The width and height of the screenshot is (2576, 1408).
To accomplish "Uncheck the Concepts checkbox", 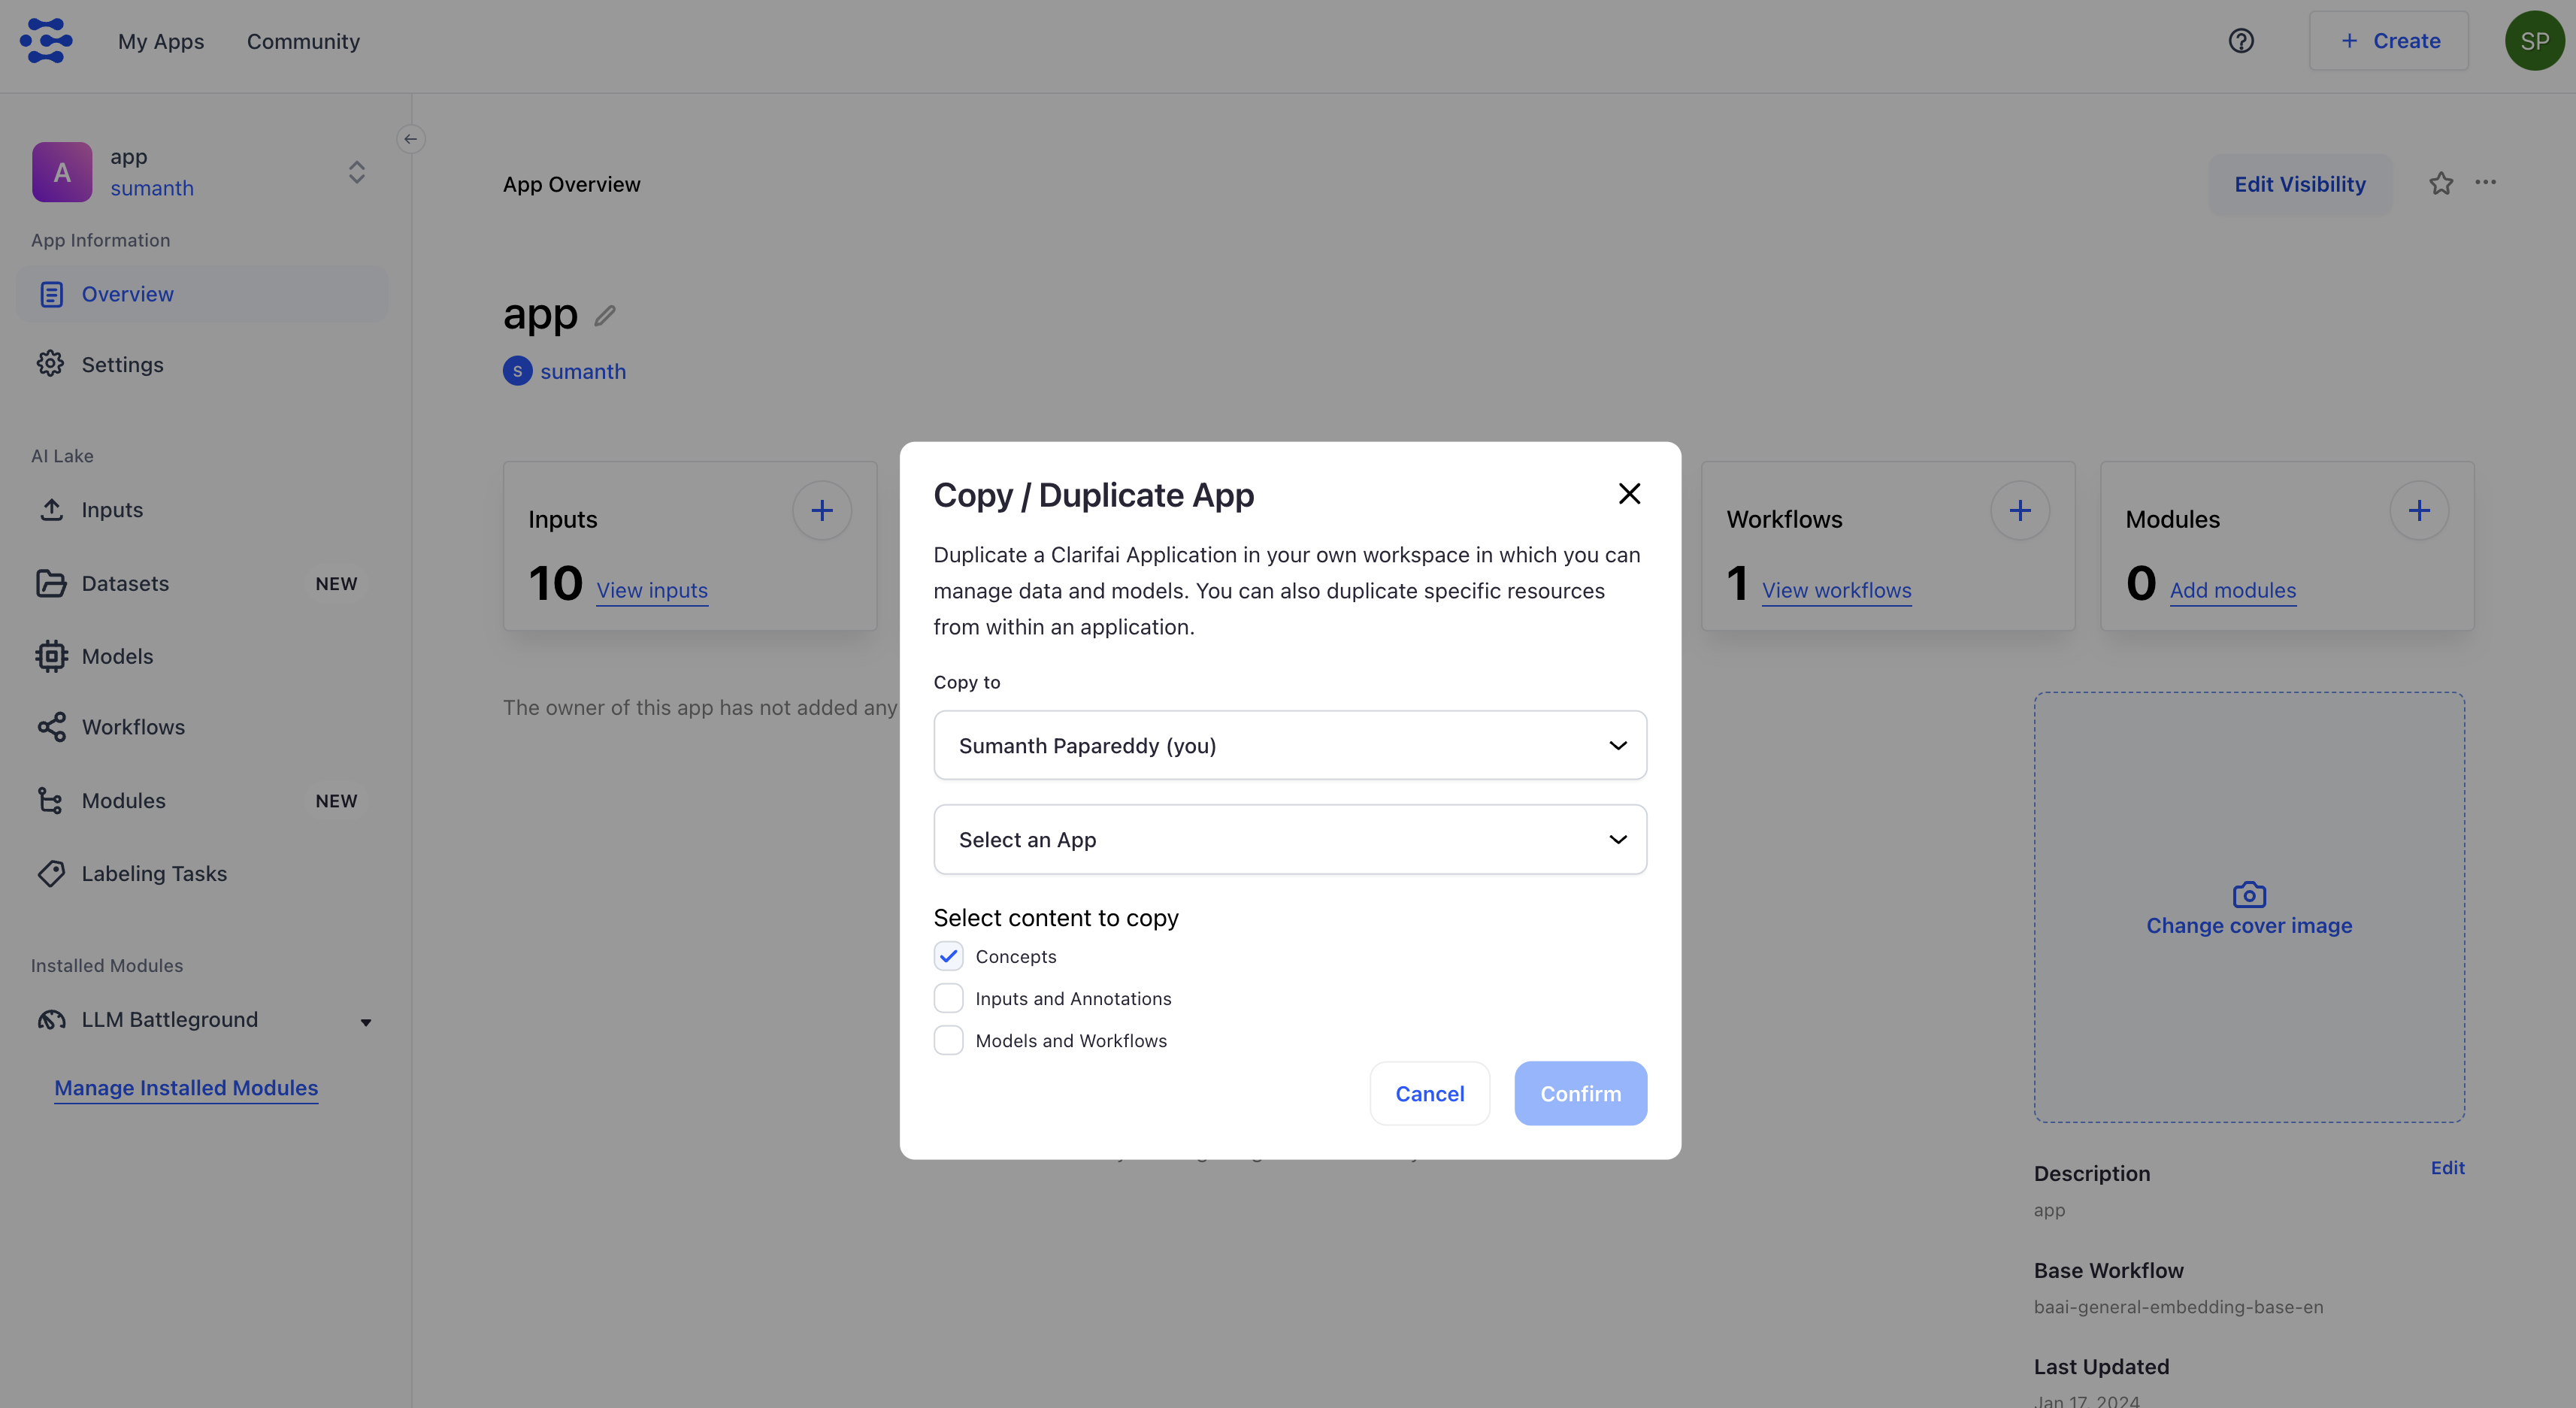I will 948,957.
